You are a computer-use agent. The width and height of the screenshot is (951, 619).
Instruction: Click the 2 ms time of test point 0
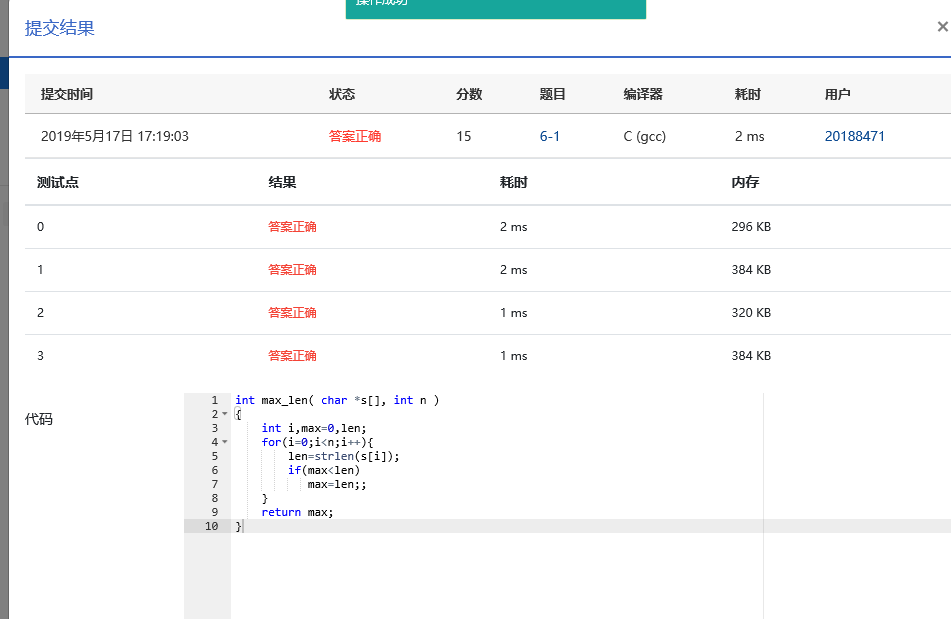pos(513,227)
